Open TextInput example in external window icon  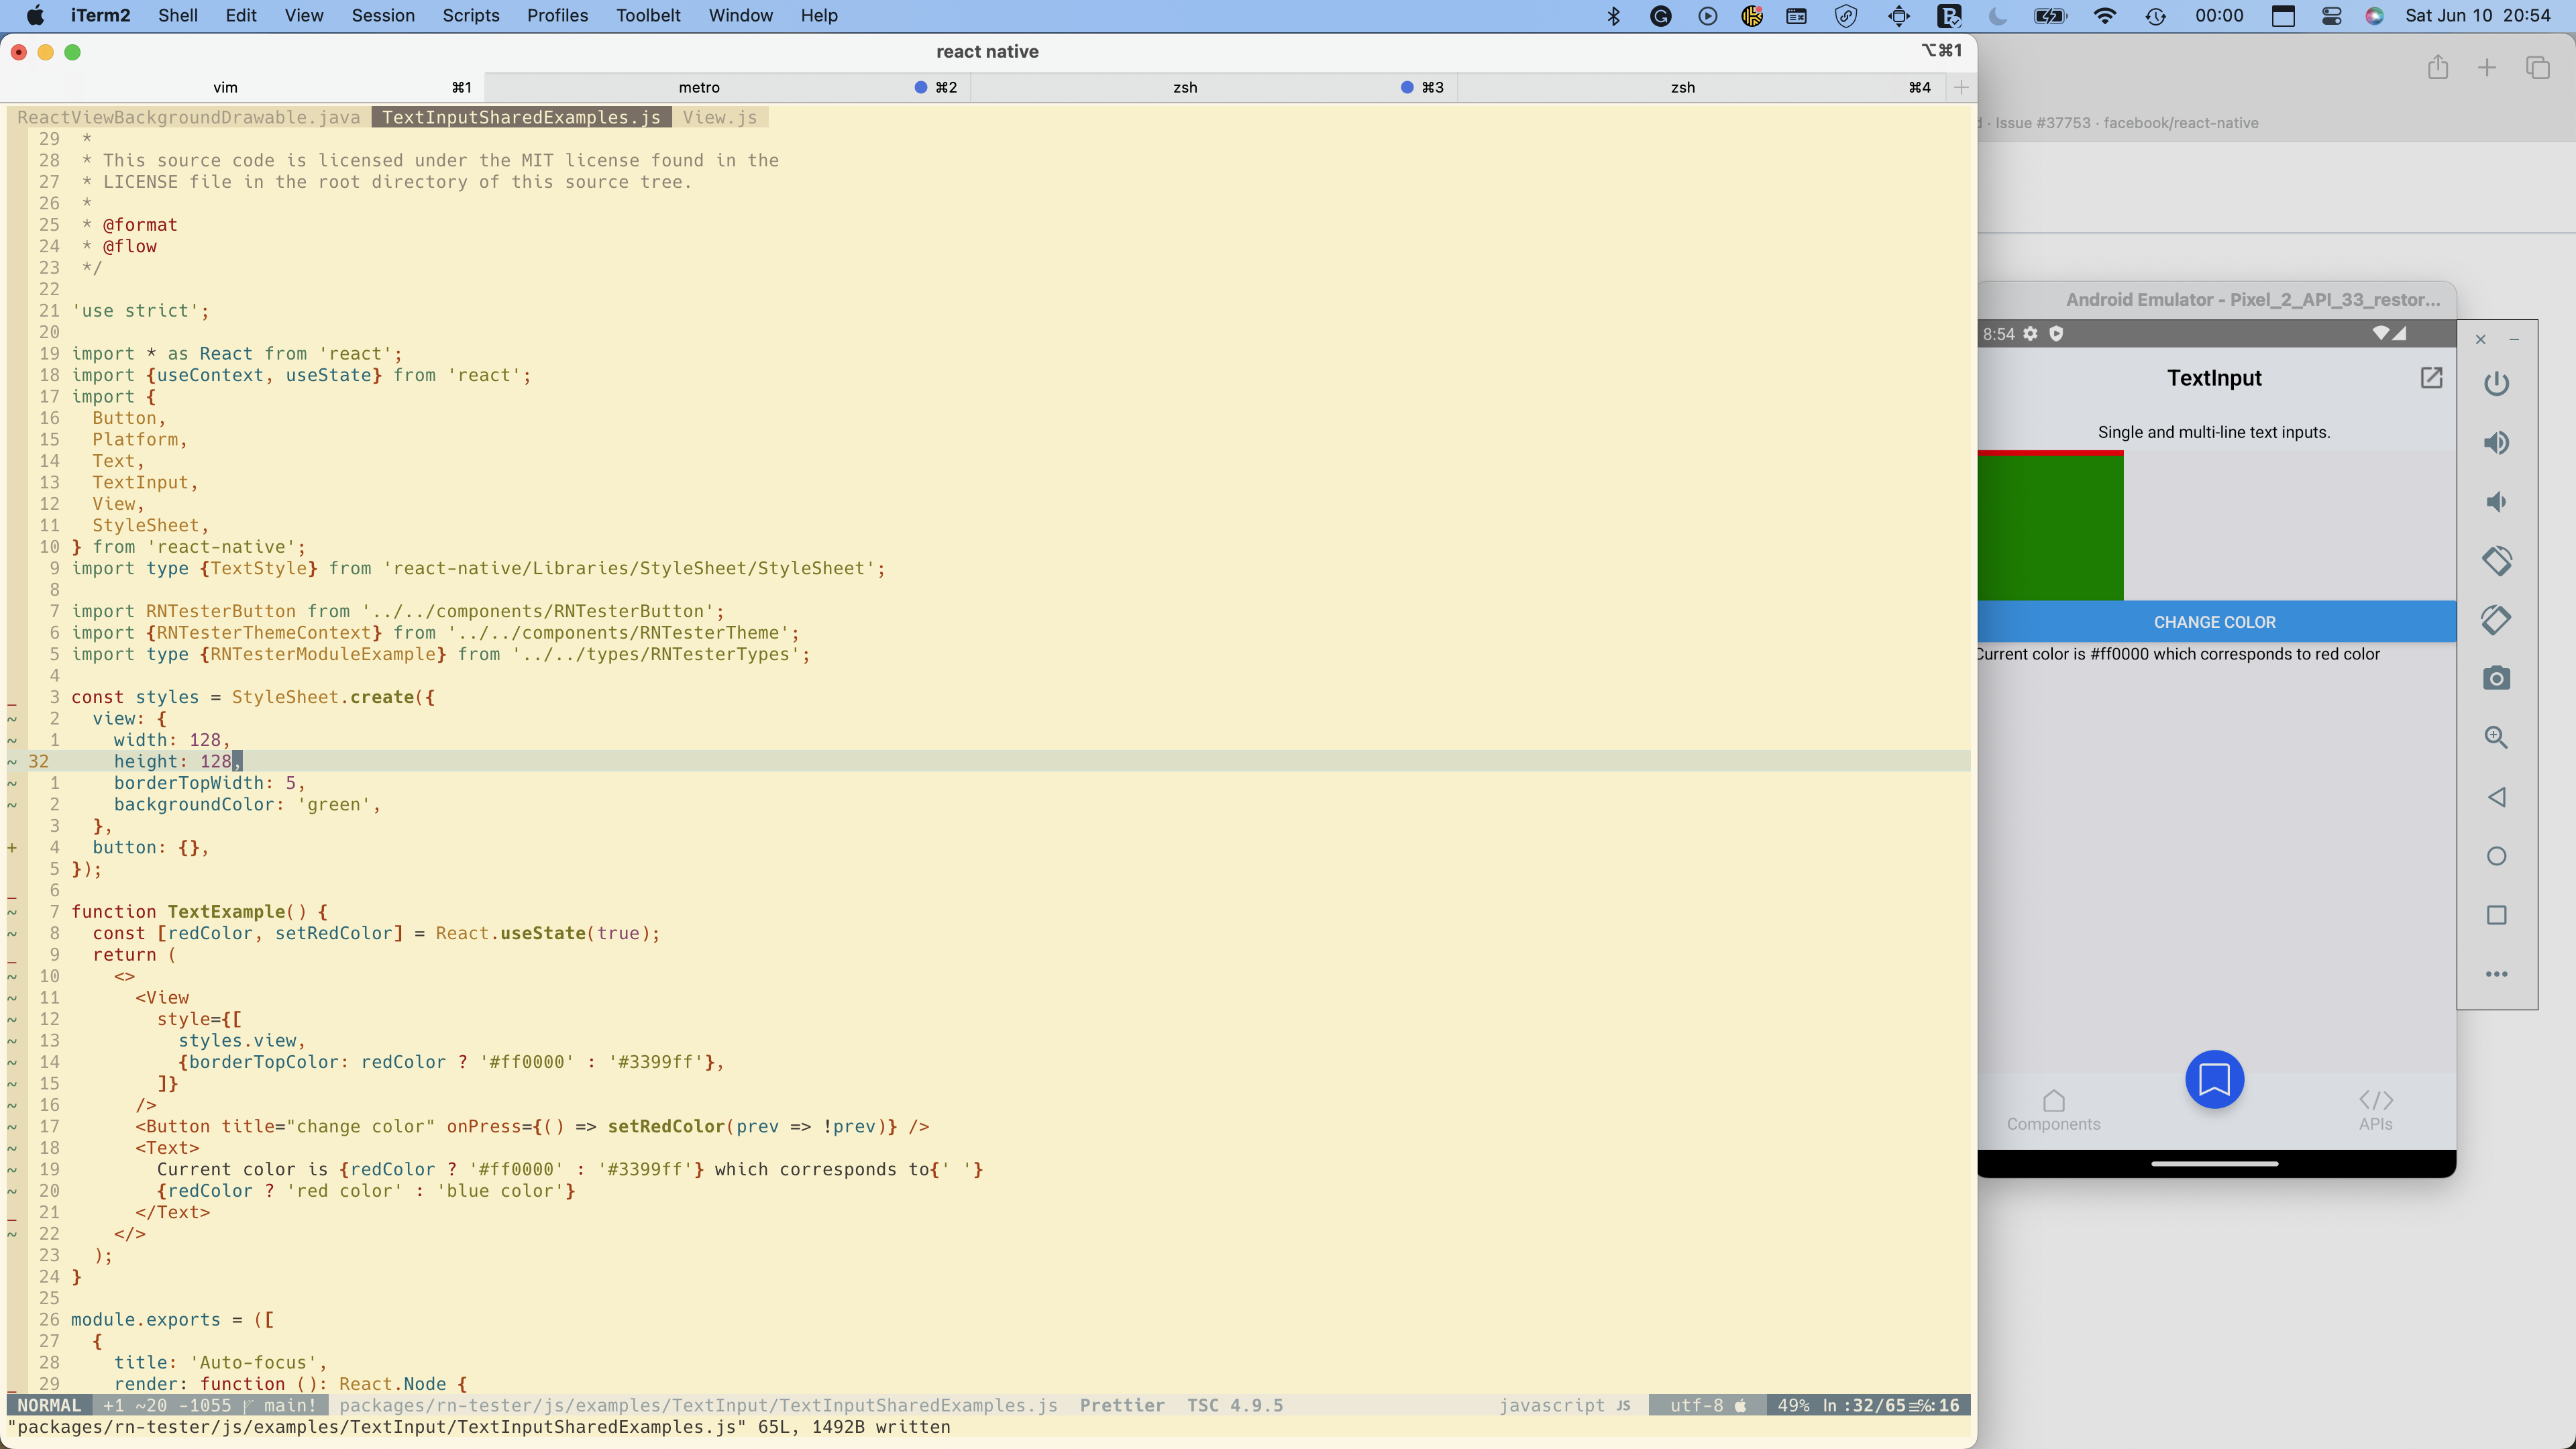[x=2431, y=378]
